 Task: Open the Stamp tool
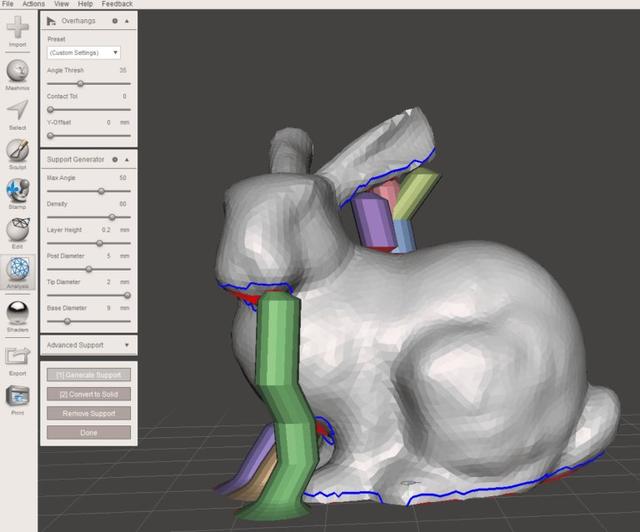(x=17, y=190)
